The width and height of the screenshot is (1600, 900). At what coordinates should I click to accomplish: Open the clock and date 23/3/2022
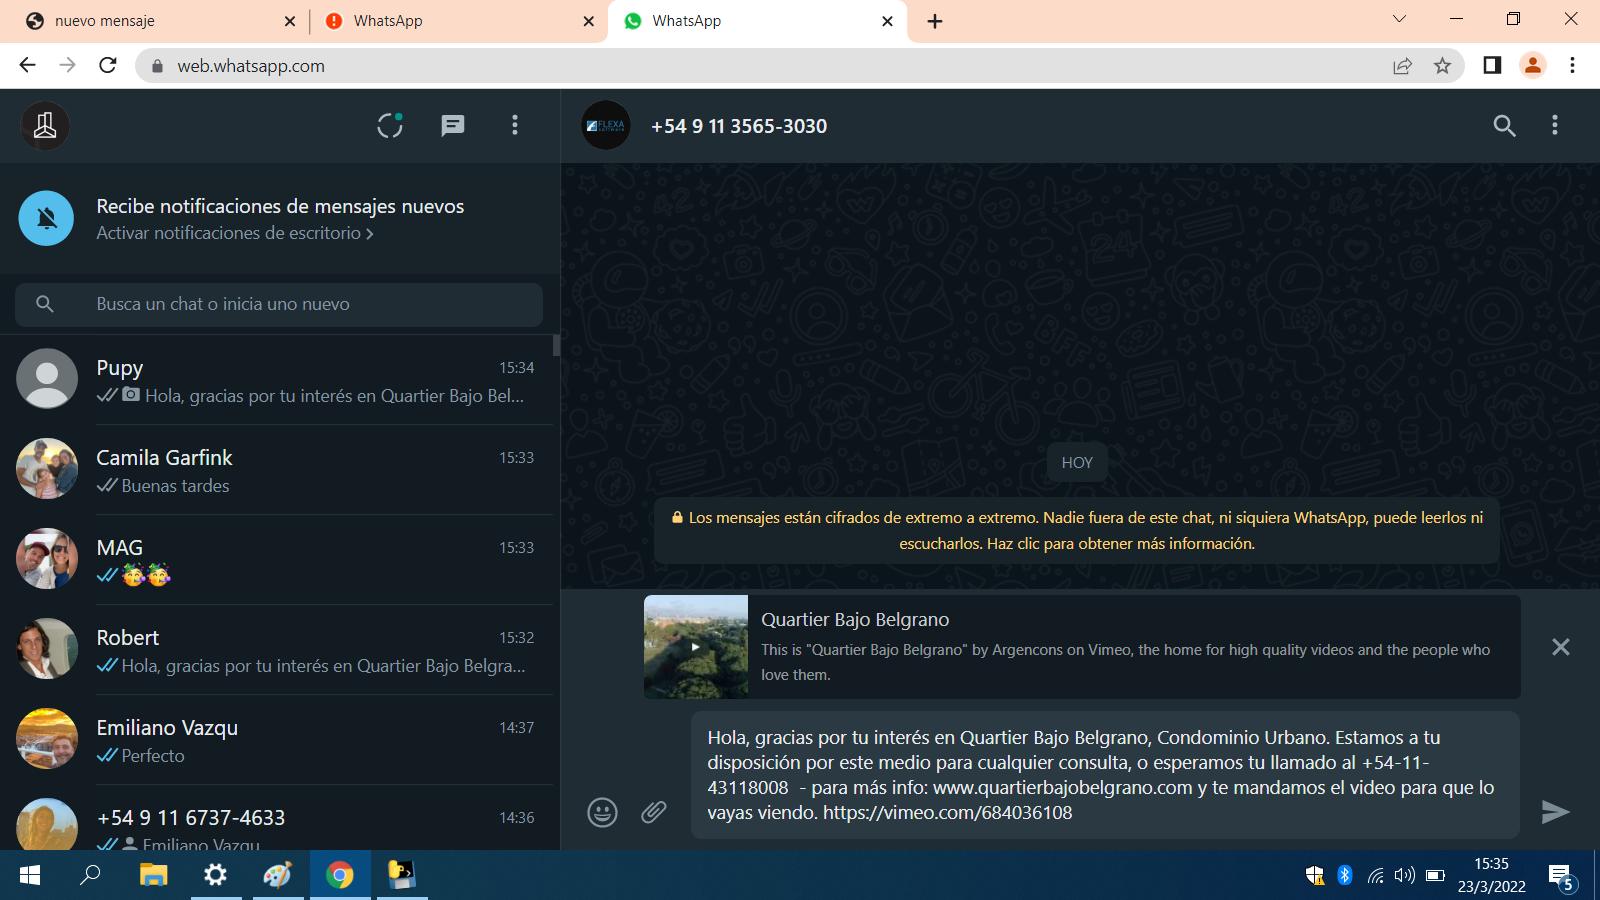(1491, 875)
